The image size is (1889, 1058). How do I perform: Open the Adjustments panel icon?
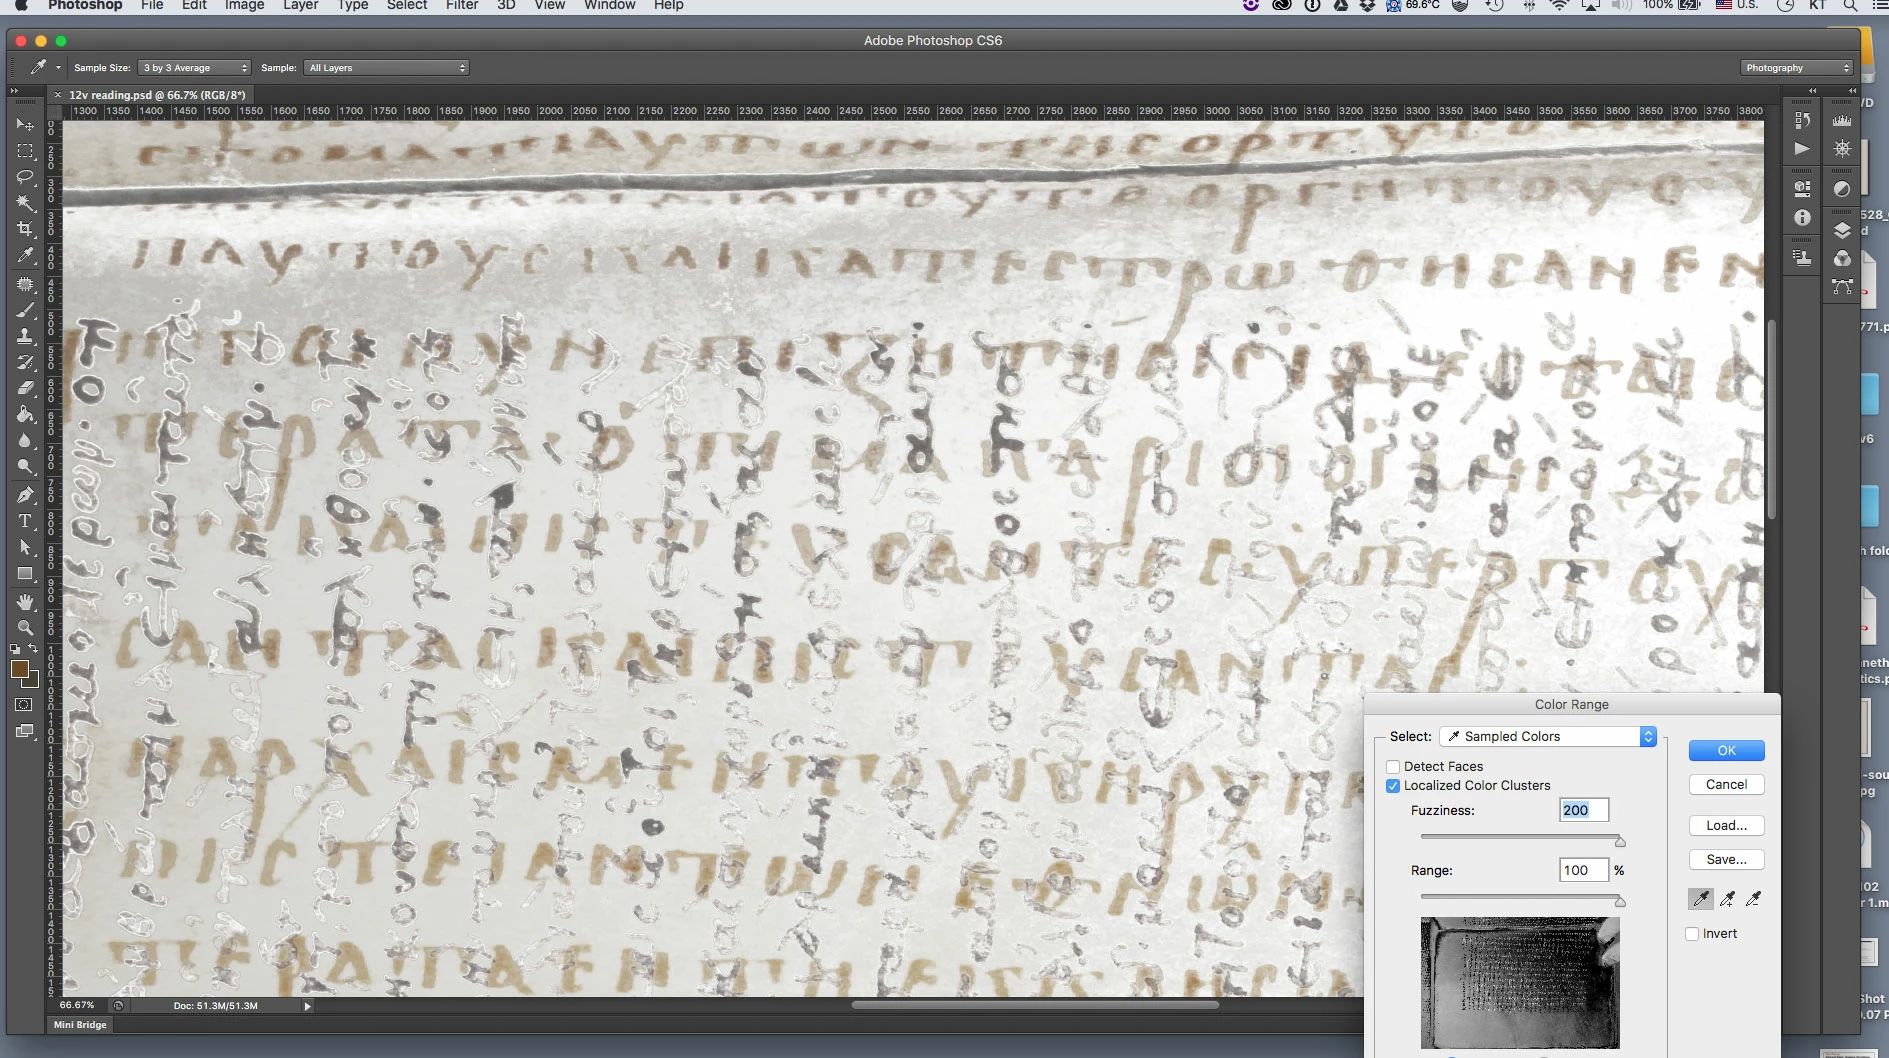pyautogui.click(x=1842, y=189)
